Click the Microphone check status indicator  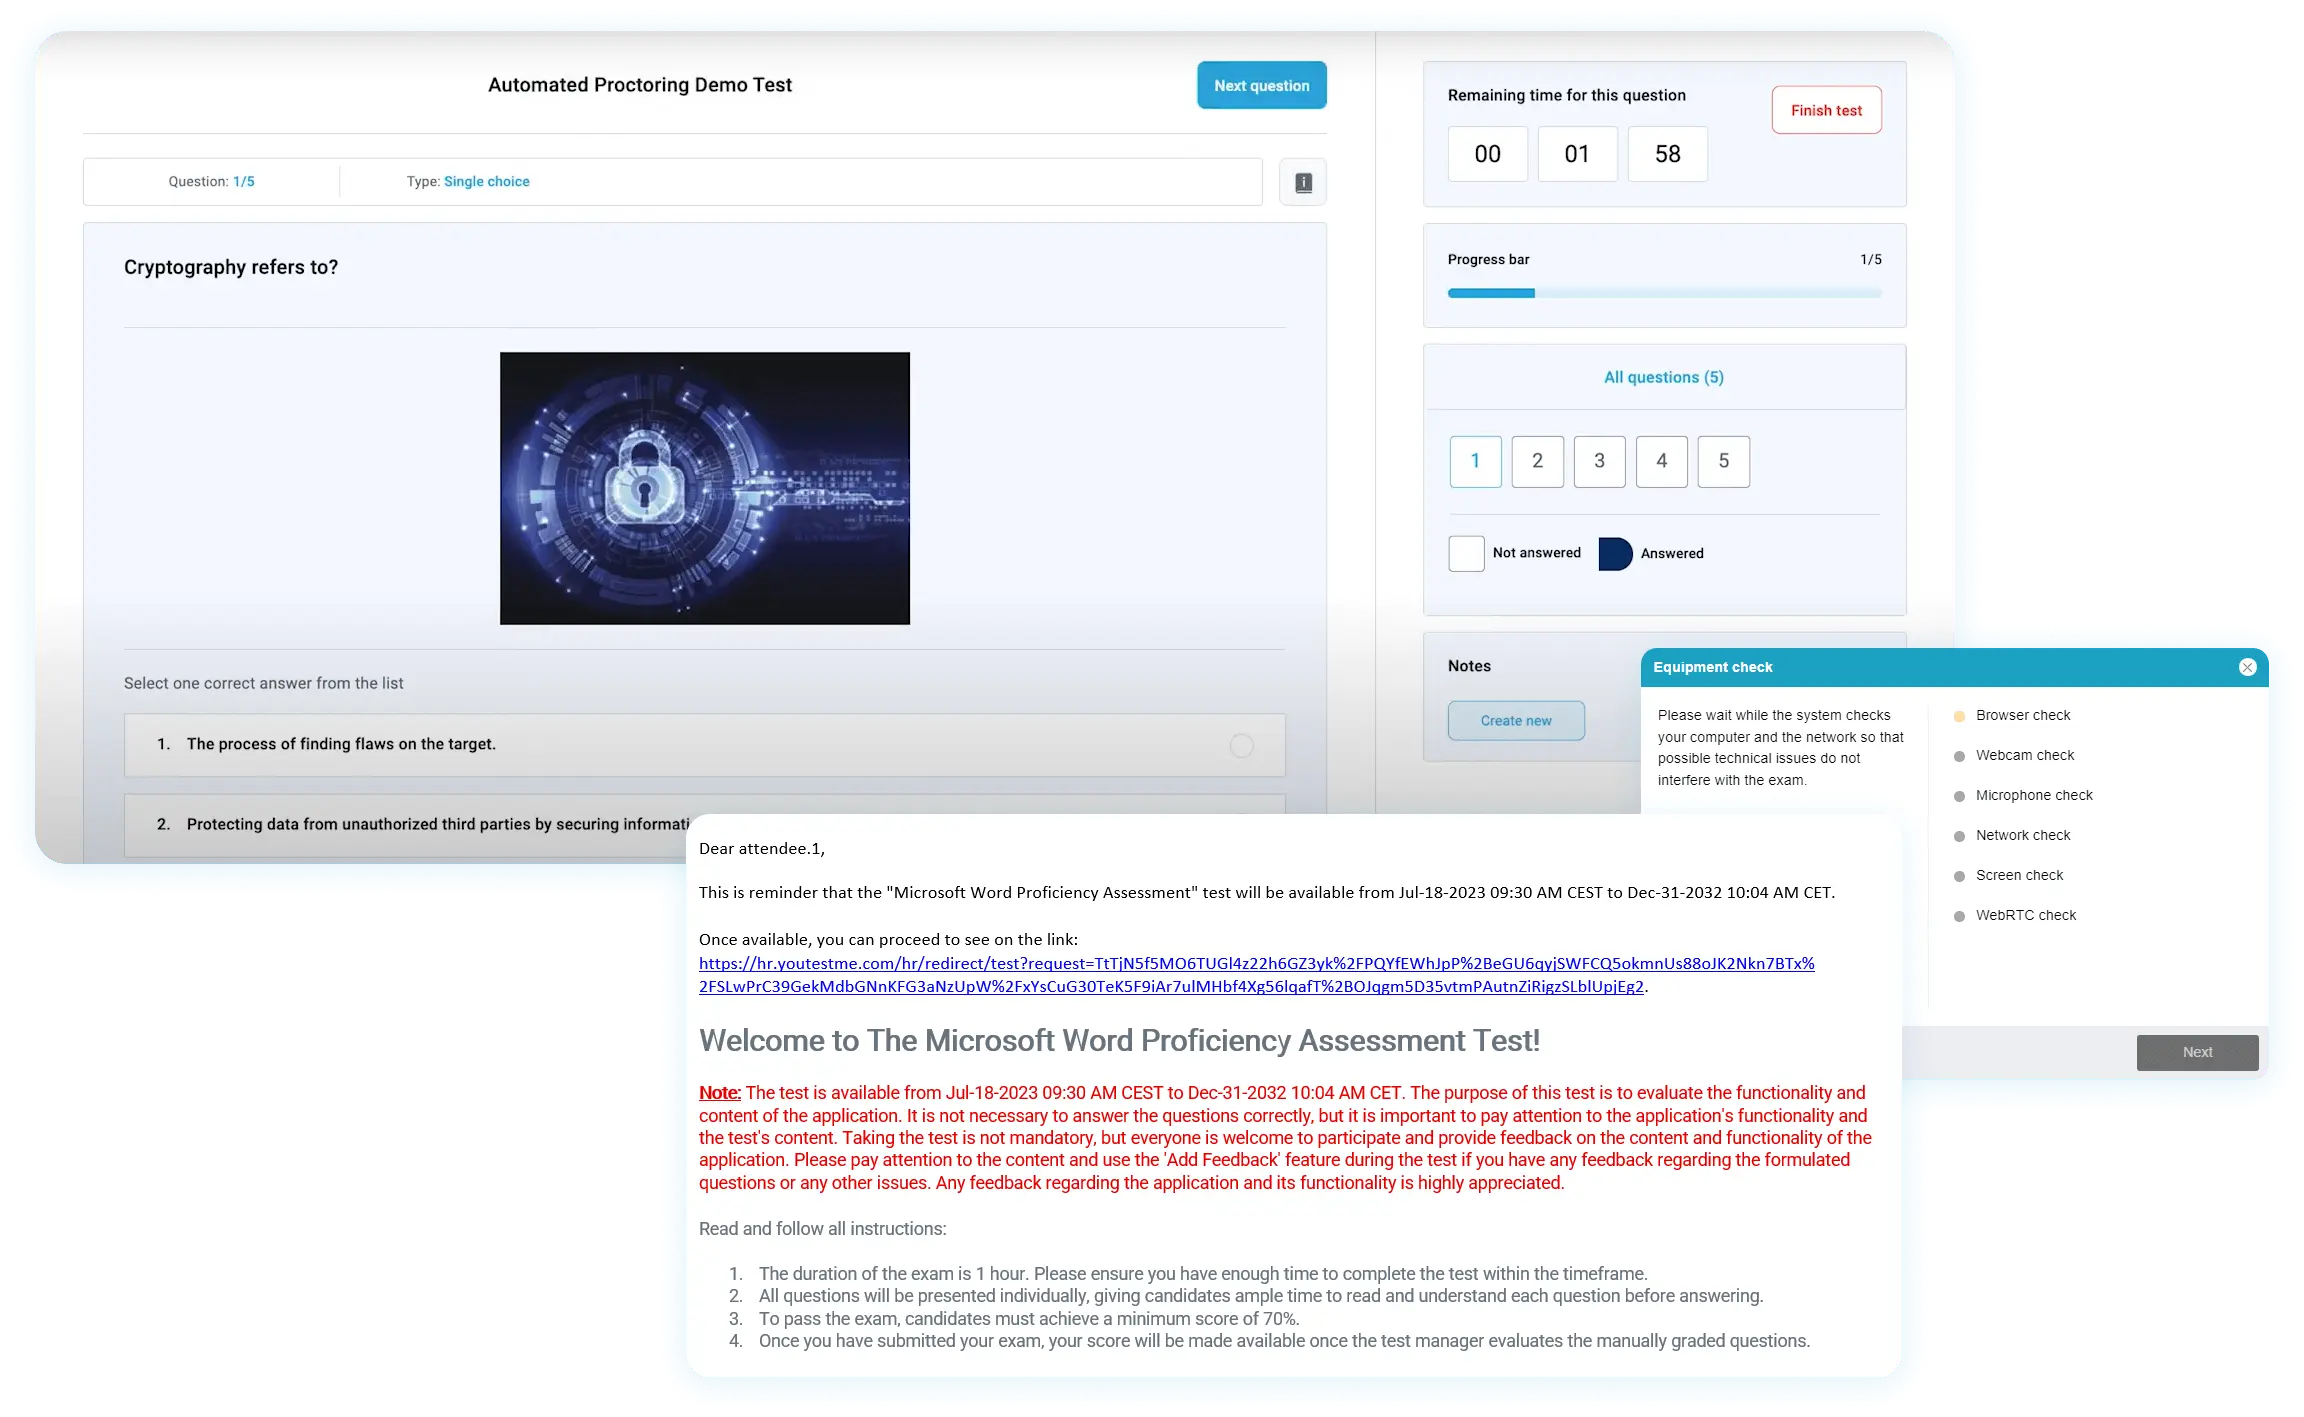(1959, 796)
